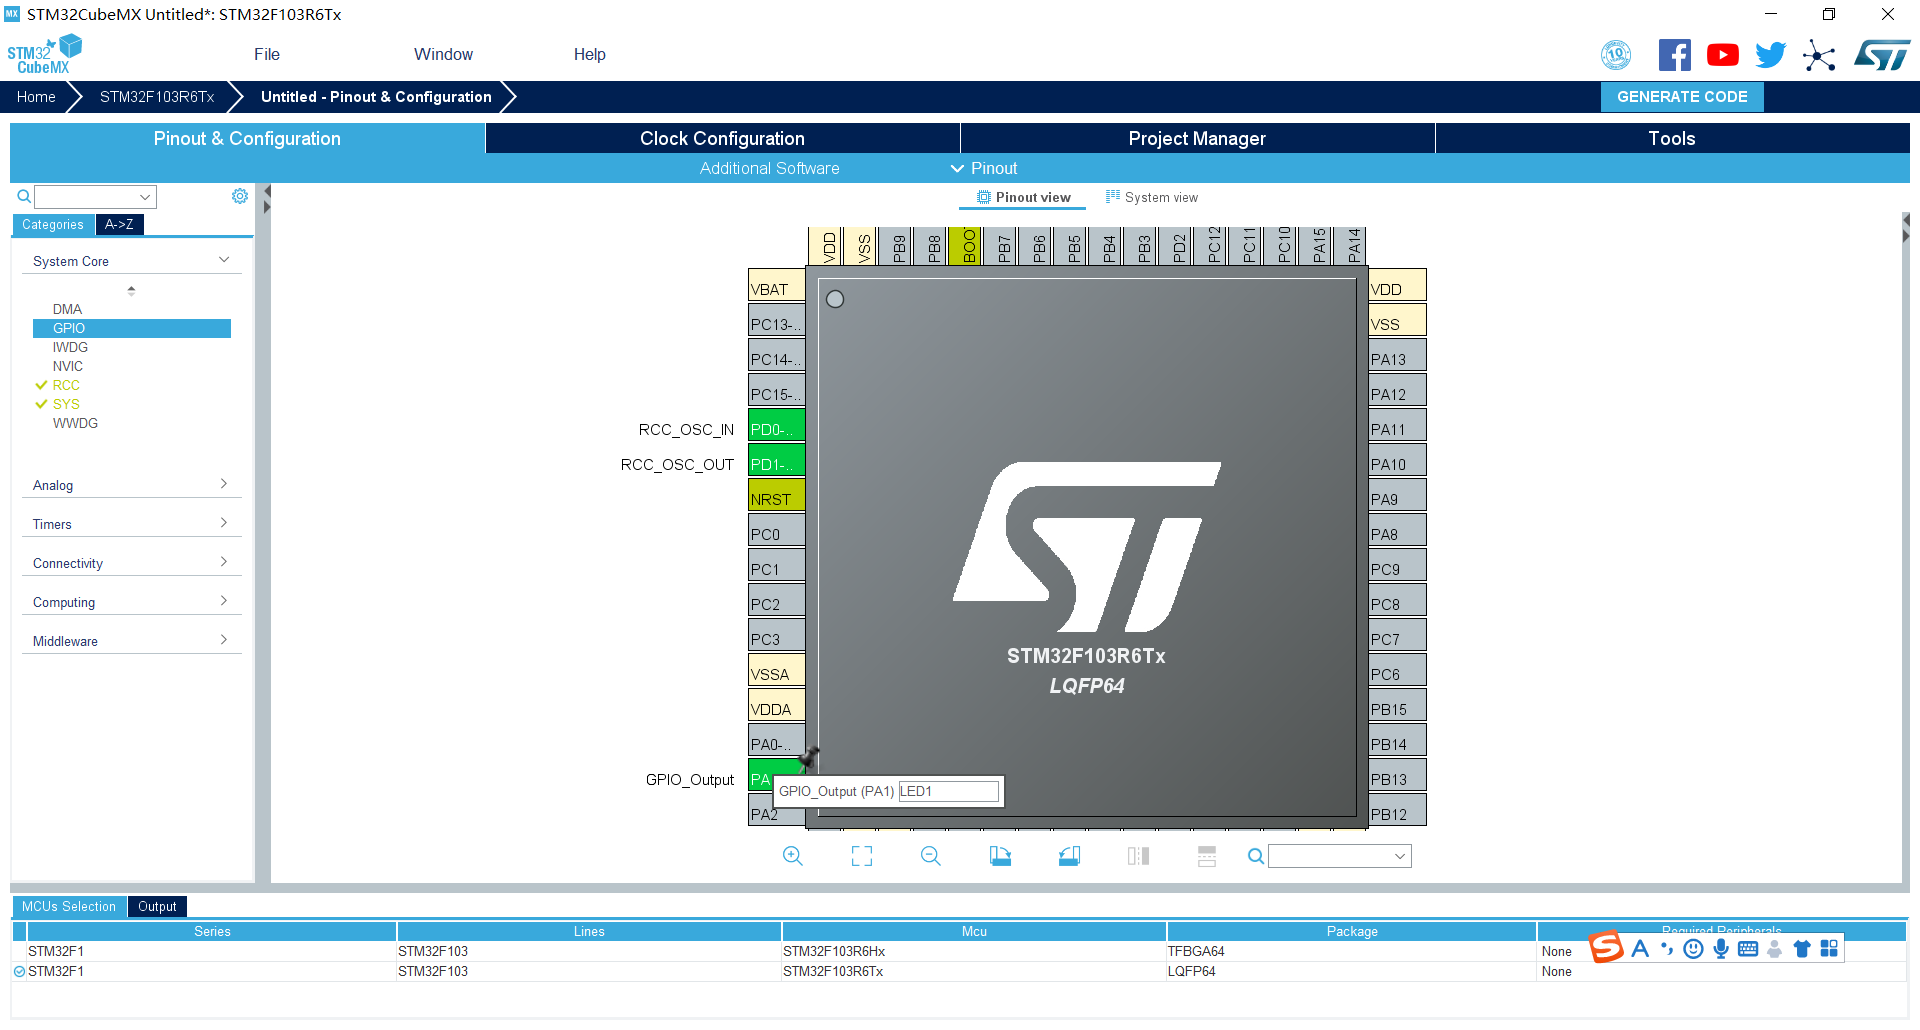Image resolution: width=1920 pixels, height=1030 pixels.
Task: Click the peripheral search magnifier icon
Action: (x=24, y=197)
